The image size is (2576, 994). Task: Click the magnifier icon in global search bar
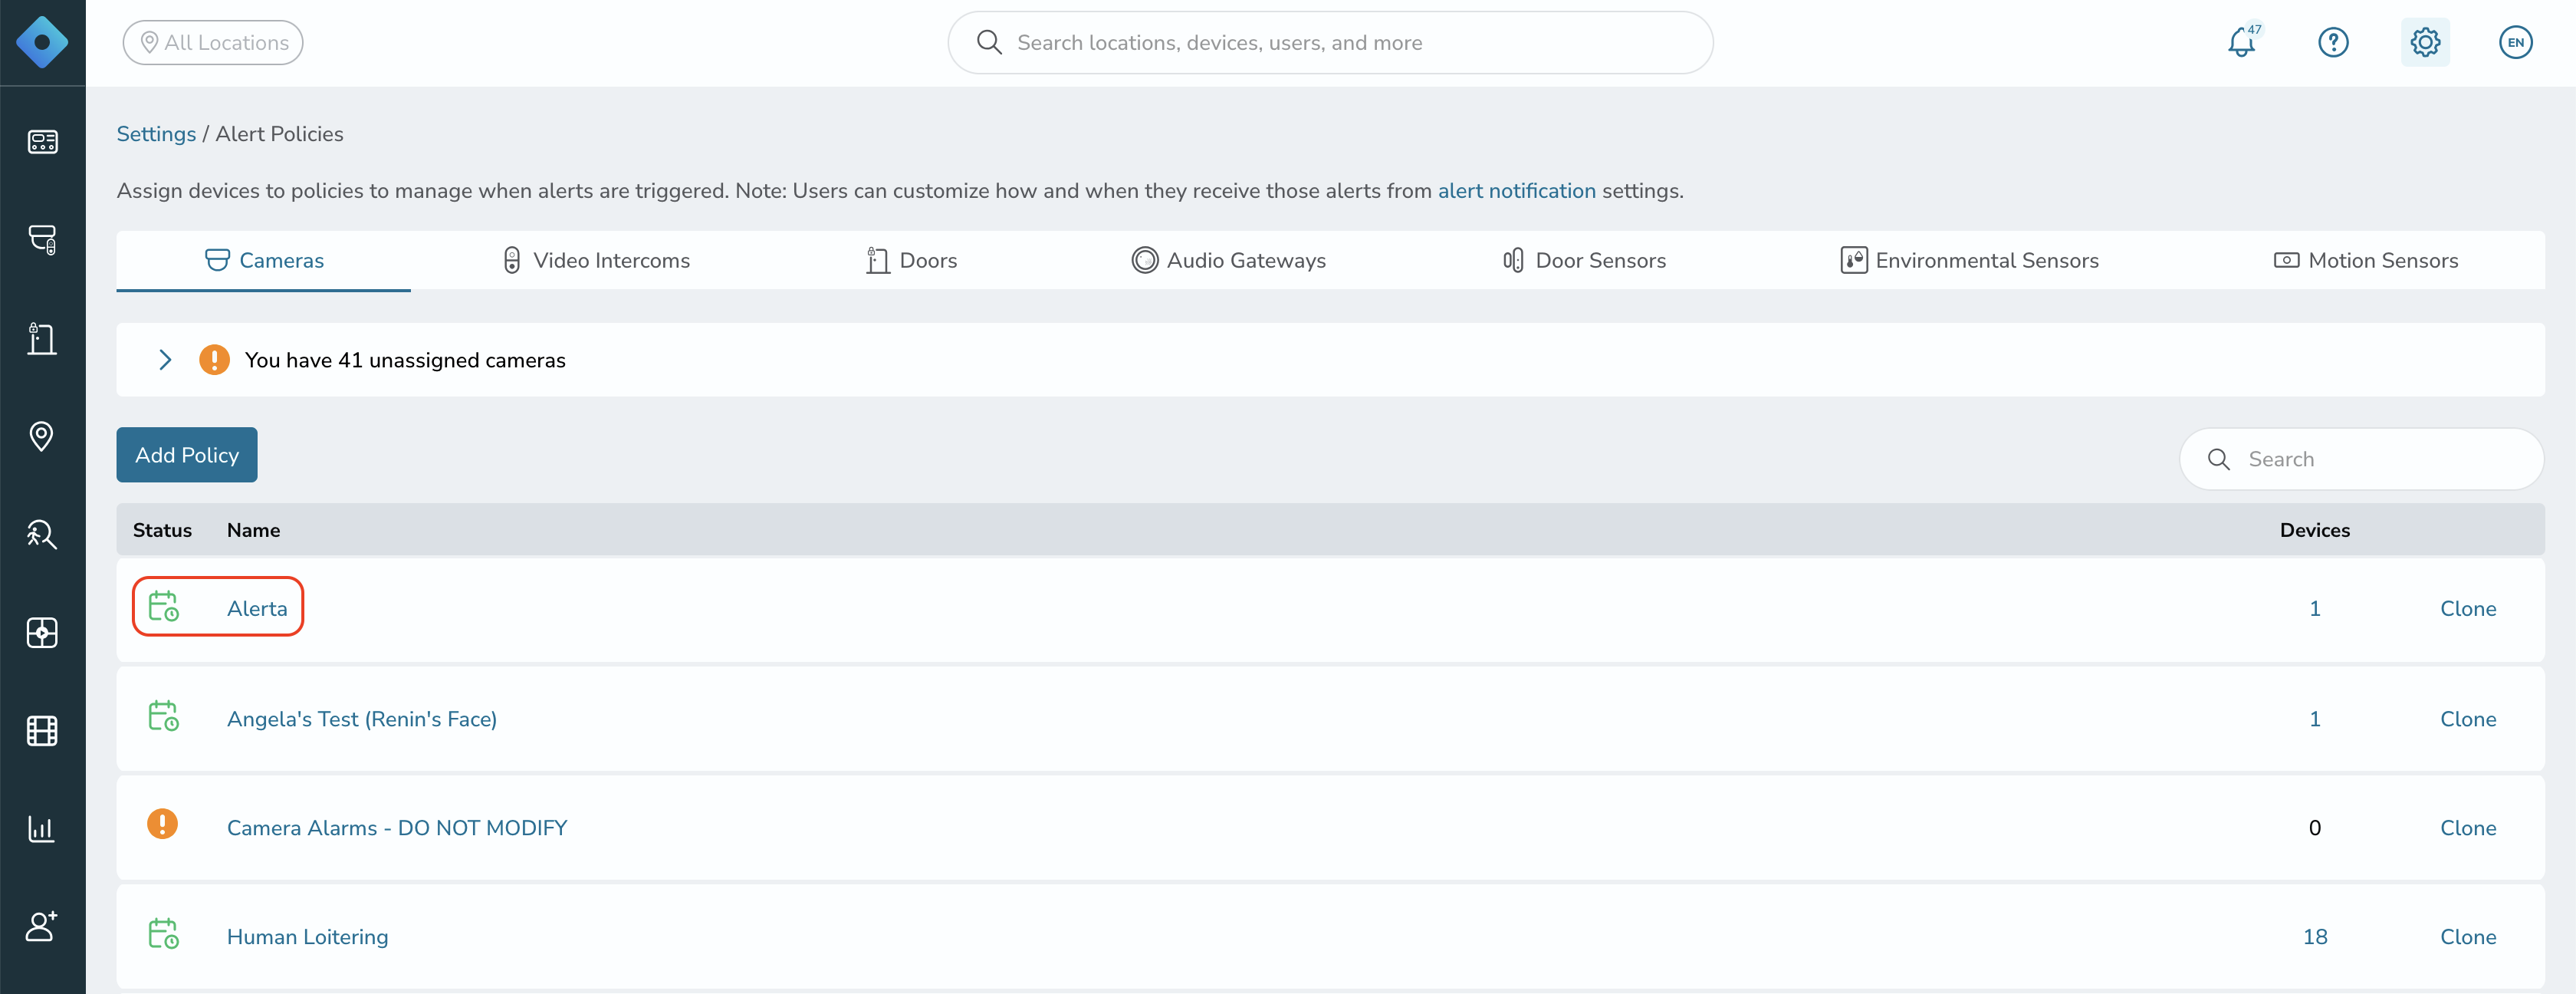(989, 42)
